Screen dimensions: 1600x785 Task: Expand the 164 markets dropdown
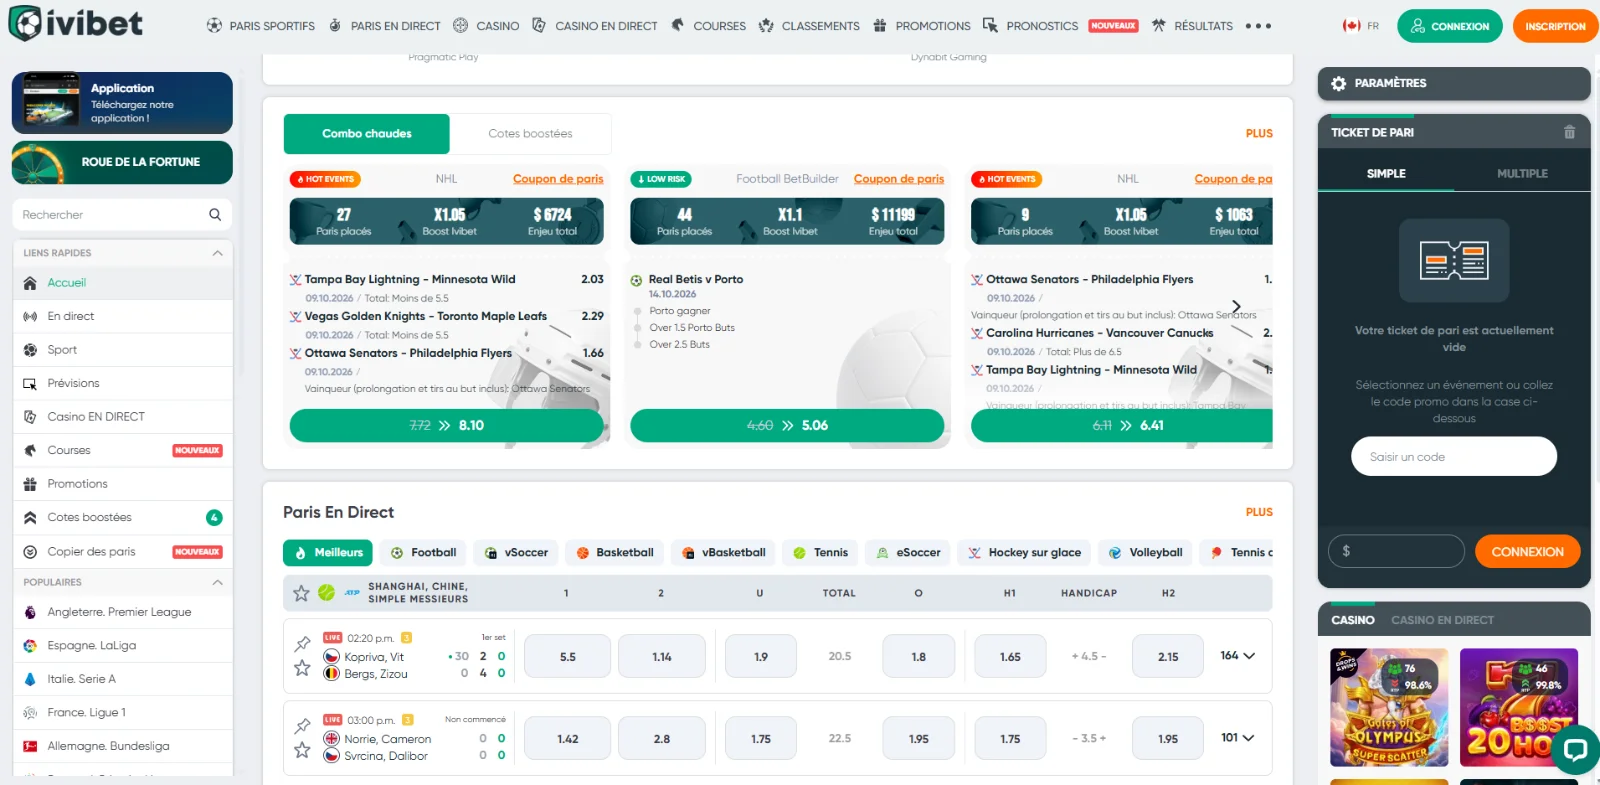pos(1237,656)
